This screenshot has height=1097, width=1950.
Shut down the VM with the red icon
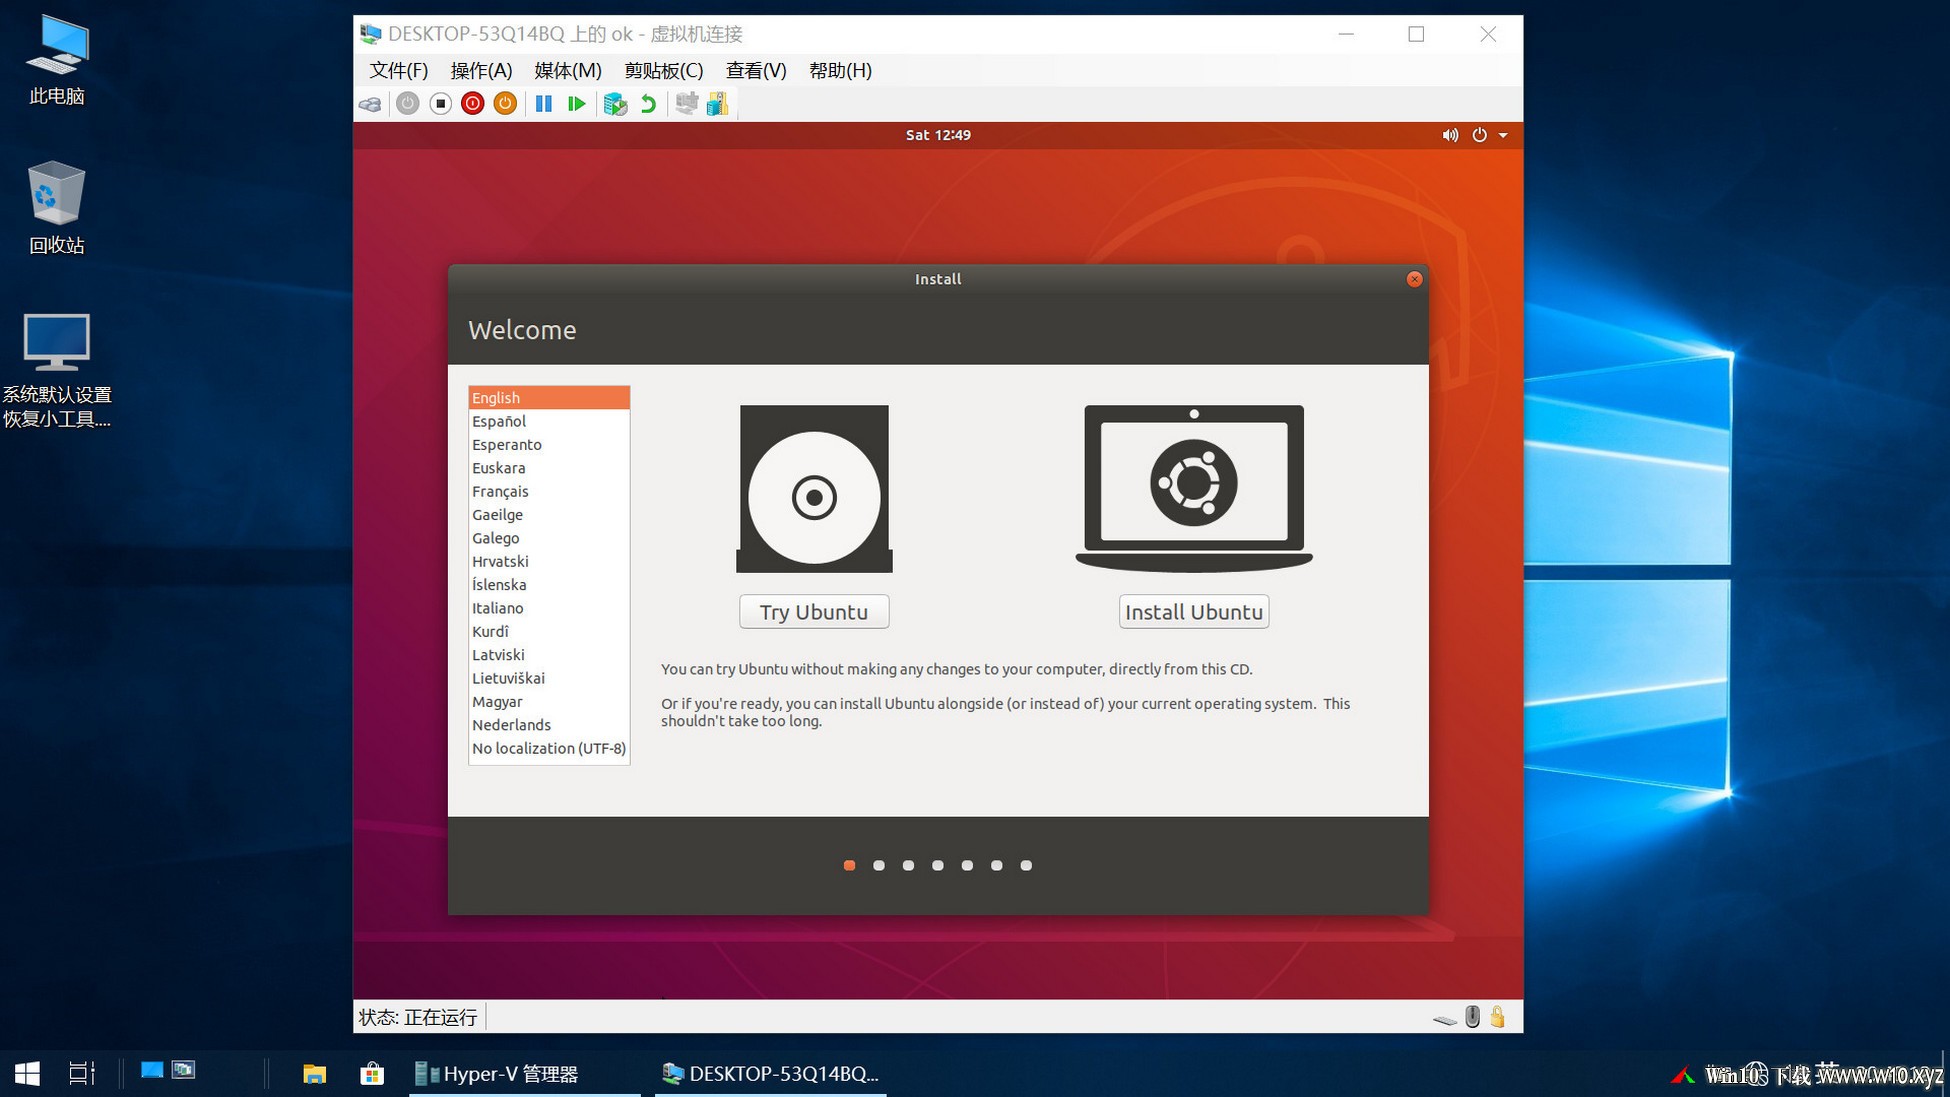(x=473, y=104)
